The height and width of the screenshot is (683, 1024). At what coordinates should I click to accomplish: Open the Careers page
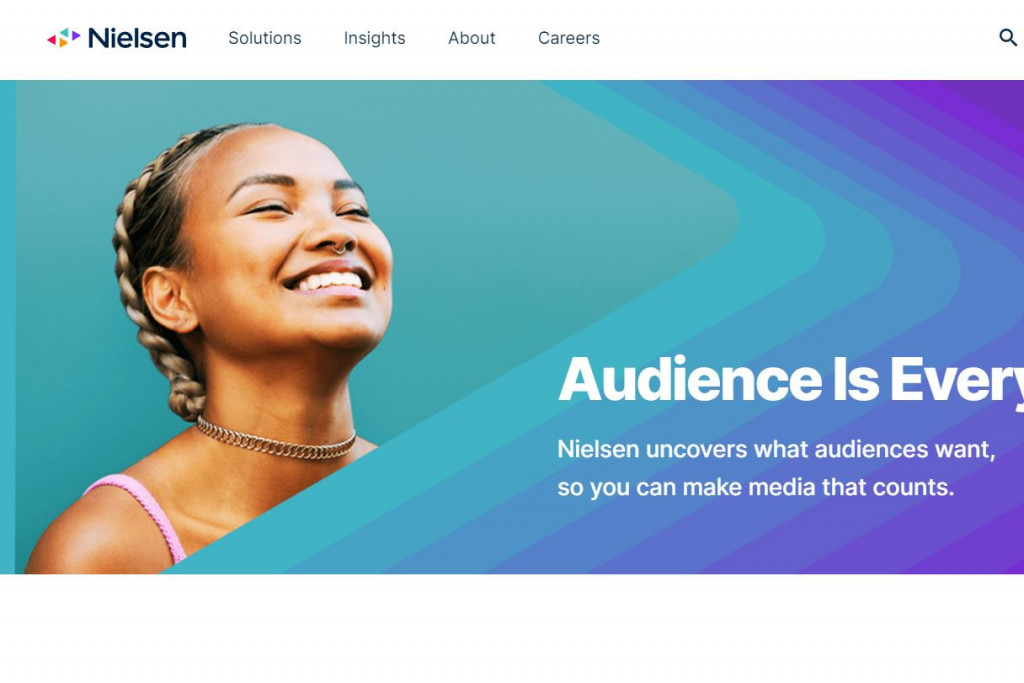click(569, 38)
